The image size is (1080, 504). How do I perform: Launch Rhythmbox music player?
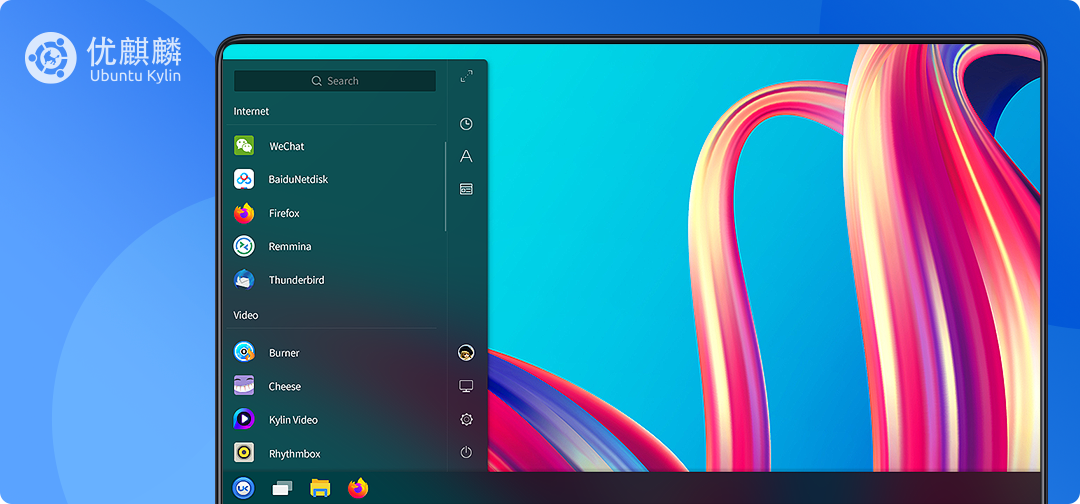click(x=294, y=454)
